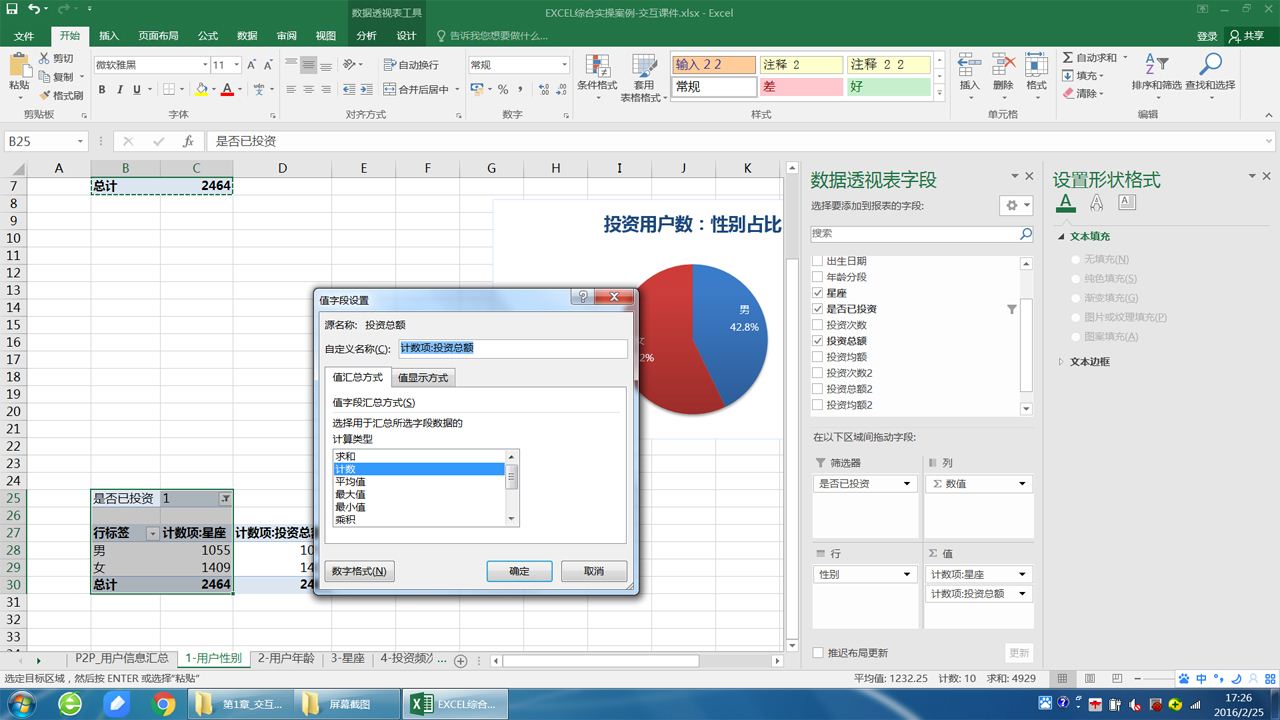The image size is (1280, 720).
Task: Open the 性别 row field dropdown
Action: (x=907, y=574)
